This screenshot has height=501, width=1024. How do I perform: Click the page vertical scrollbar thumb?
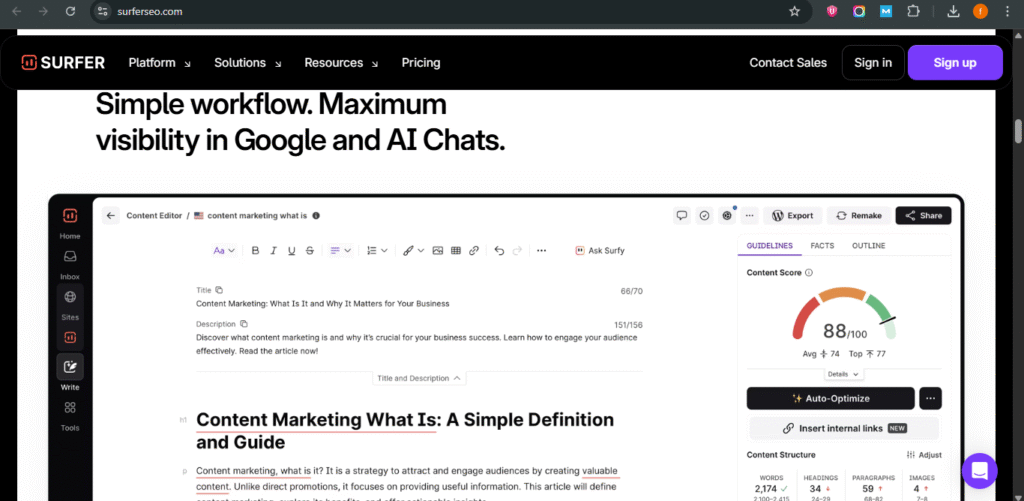pyautogui.click(x=1018, y=130)
